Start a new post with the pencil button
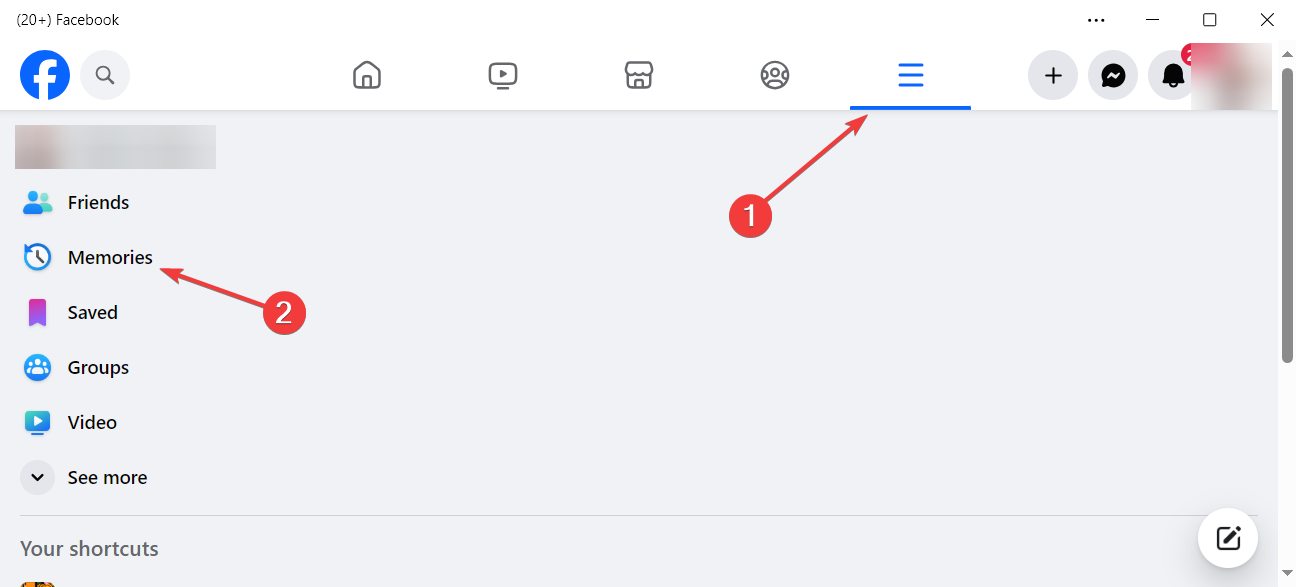The height and width of the screenshot is (587, 1296). (x=1228, y=538)
